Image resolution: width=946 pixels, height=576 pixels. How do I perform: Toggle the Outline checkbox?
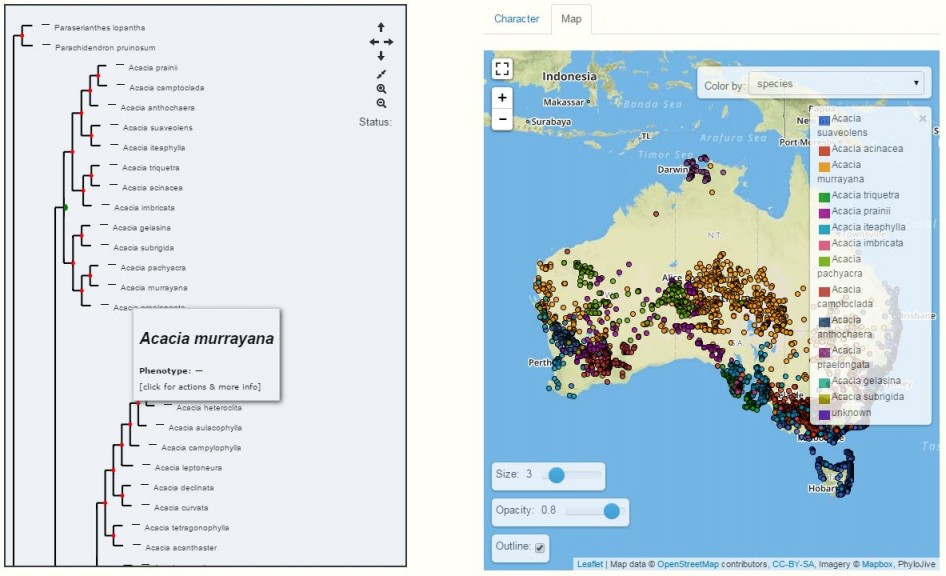coord(540,547)
